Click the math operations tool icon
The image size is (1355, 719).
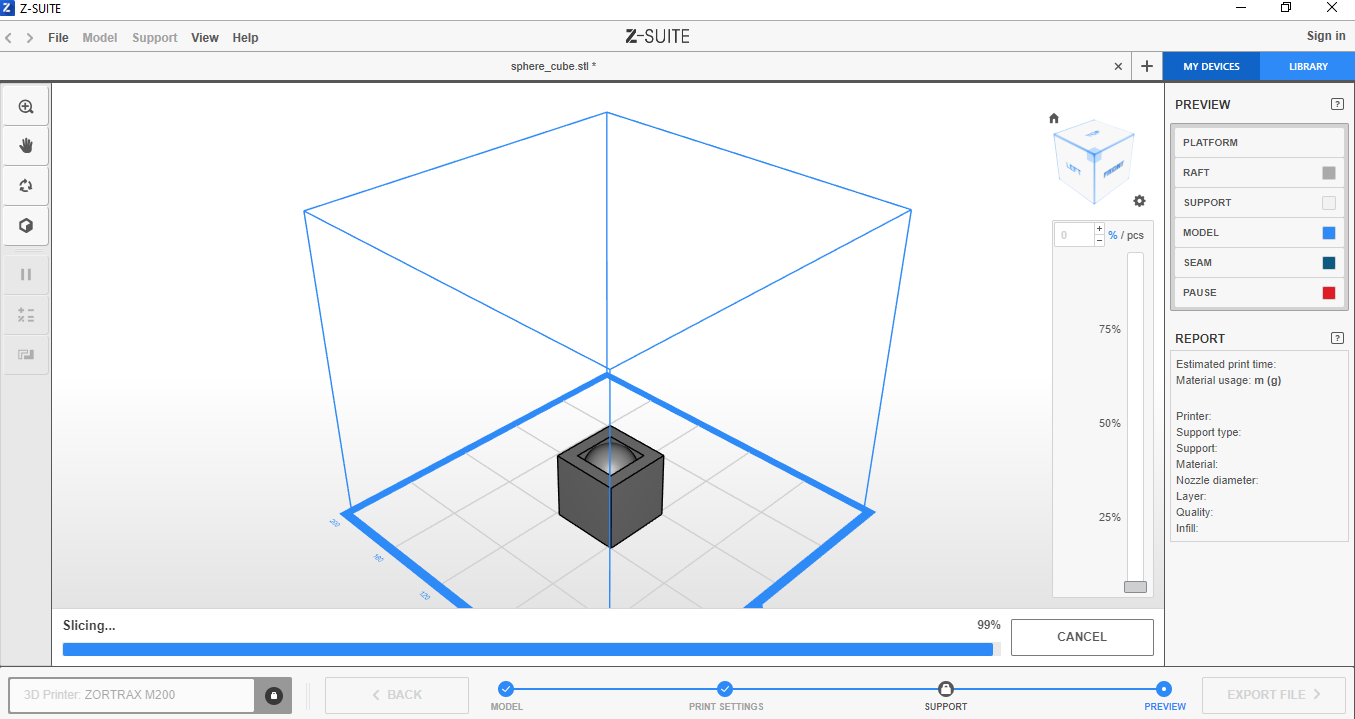coord(26,315)
